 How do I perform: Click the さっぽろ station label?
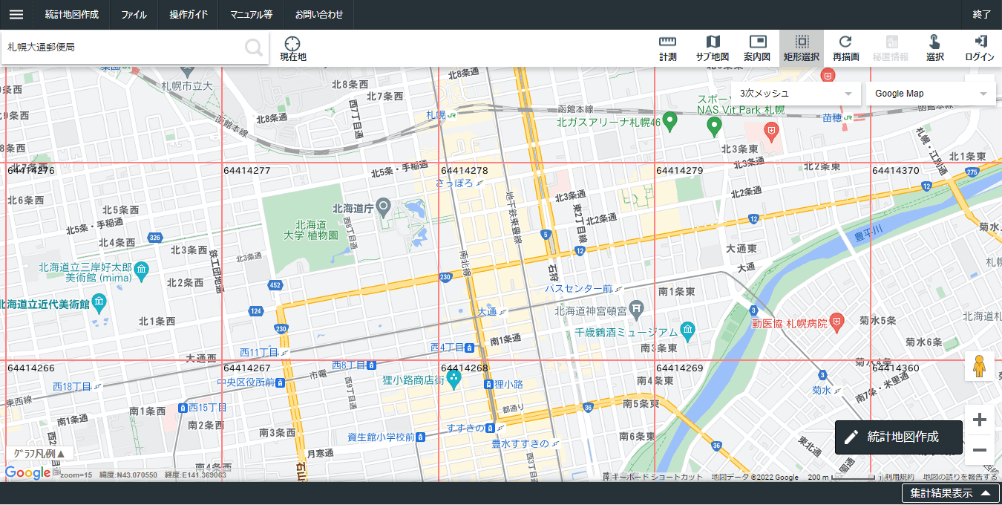pos(454,183)
